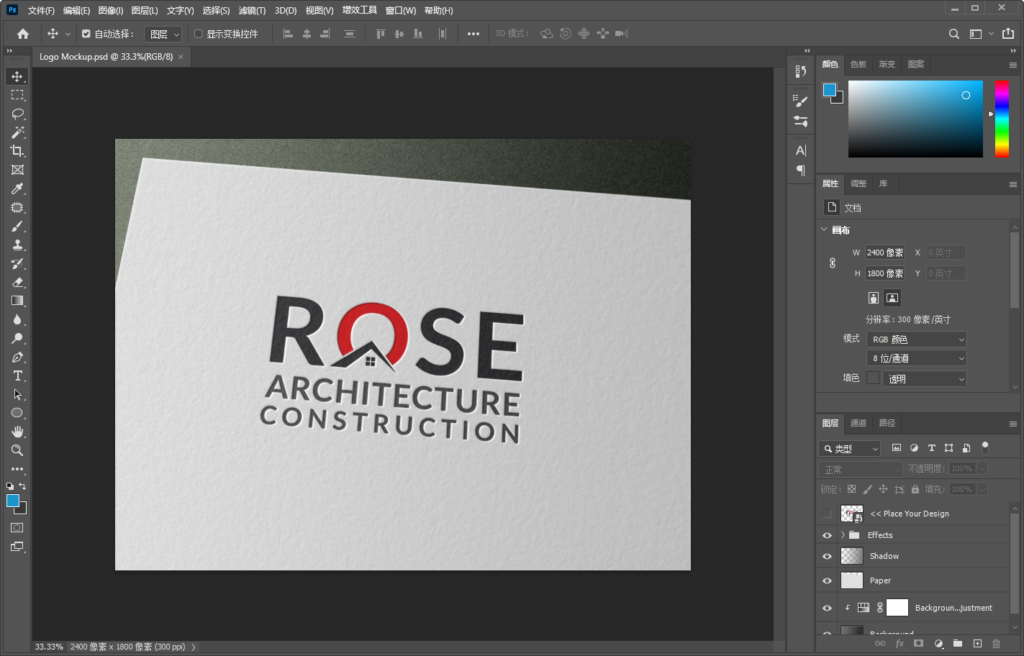Viewport: 1024px width, 656px height.
Task: Expand the Effects layer group
Action: (x=842, y=535)
